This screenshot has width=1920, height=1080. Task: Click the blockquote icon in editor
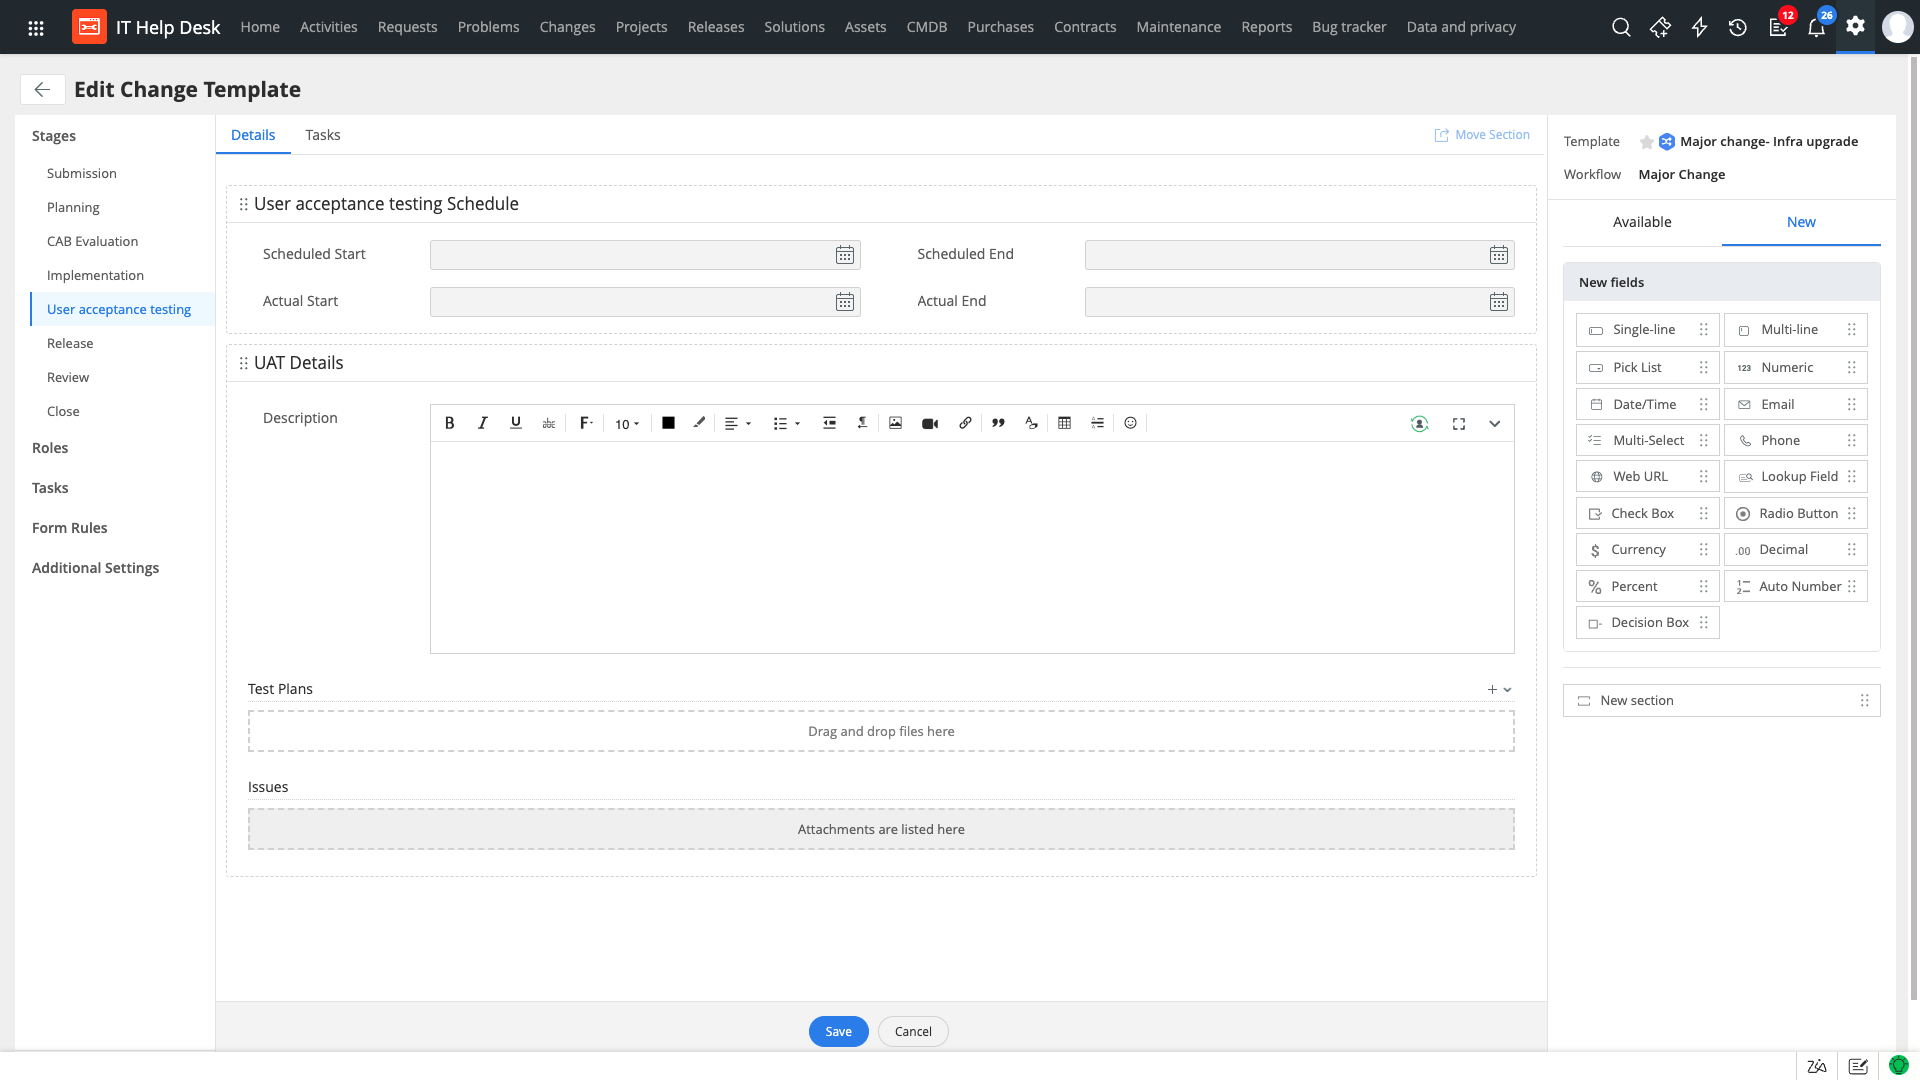(998, 423)
